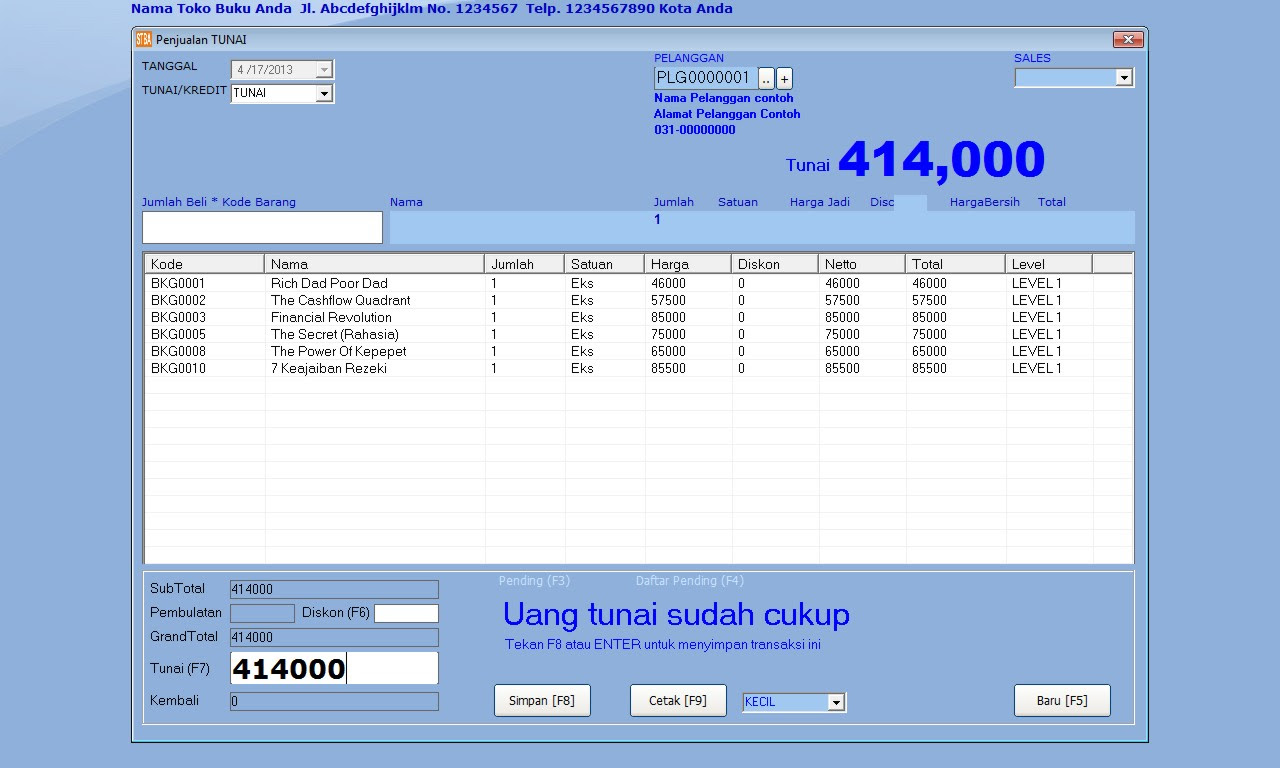
Task: Add new customer with the '+' button
Action: click(784, 78)
